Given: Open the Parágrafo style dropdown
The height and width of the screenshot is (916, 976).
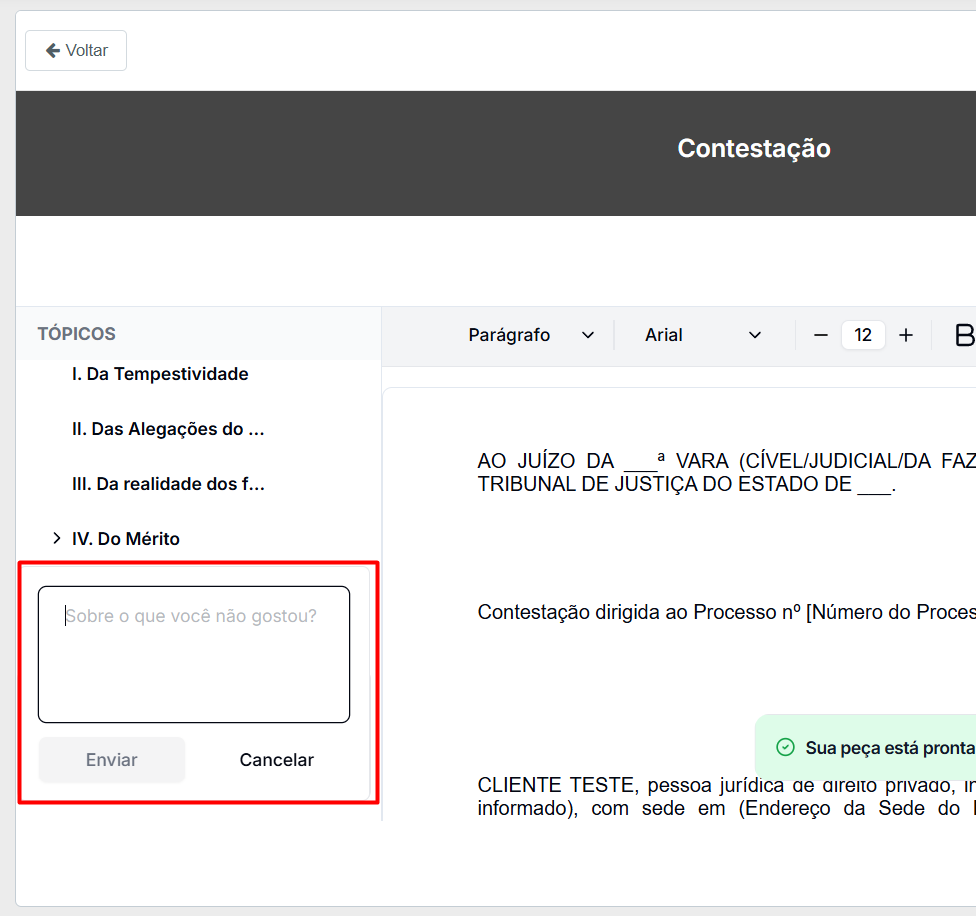Looking at the screenshot, I should [531, 335].
